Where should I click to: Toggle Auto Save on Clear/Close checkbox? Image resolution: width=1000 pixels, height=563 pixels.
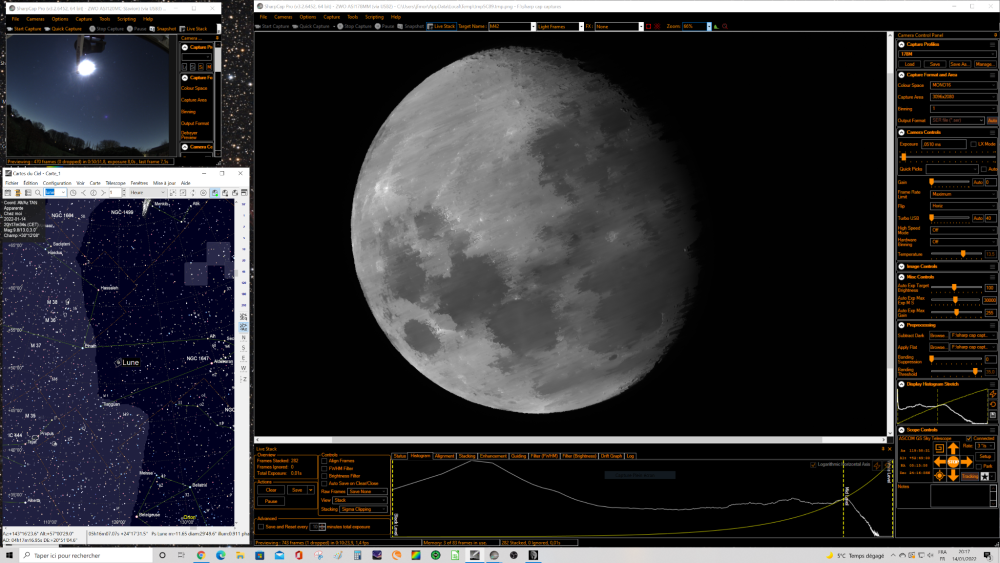[x=324, y=483]
